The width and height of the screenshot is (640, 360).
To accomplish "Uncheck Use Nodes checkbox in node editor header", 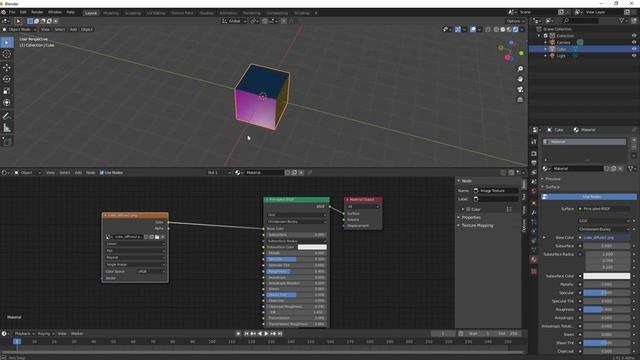I will [x=102, y=173].
